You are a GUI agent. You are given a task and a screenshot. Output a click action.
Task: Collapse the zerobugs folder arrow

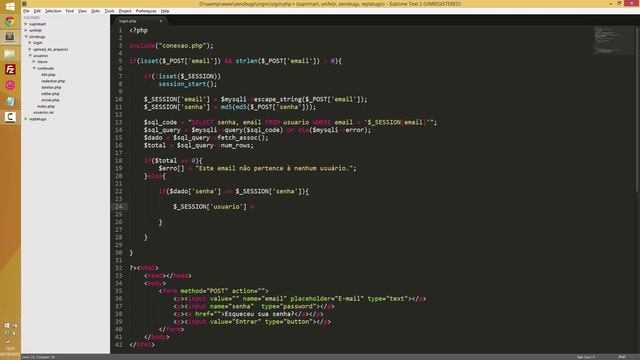pos(26,37)
